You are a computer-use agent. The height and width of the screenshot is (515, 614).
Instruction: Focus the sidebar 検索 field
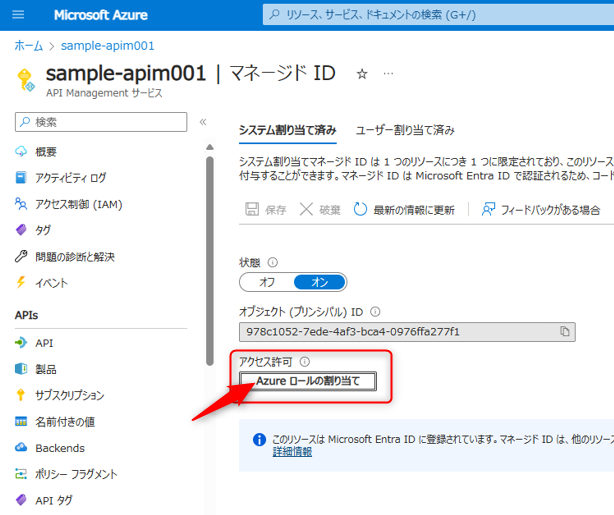click(x=101, y=122)
